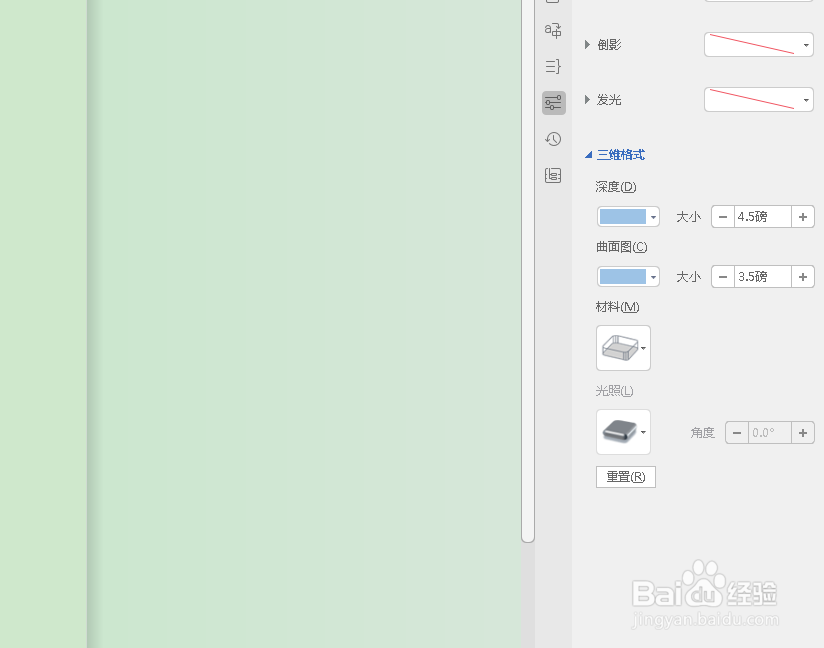Screen dimensions: 824x648
Task: Open the 材料 material dropdown
Action: coord(623,348)
